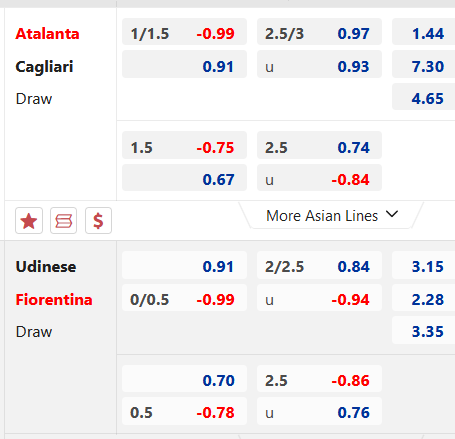Bet Fiorentina to win at 2.28
The image size is (455, 439).
(x=423, y=298)
